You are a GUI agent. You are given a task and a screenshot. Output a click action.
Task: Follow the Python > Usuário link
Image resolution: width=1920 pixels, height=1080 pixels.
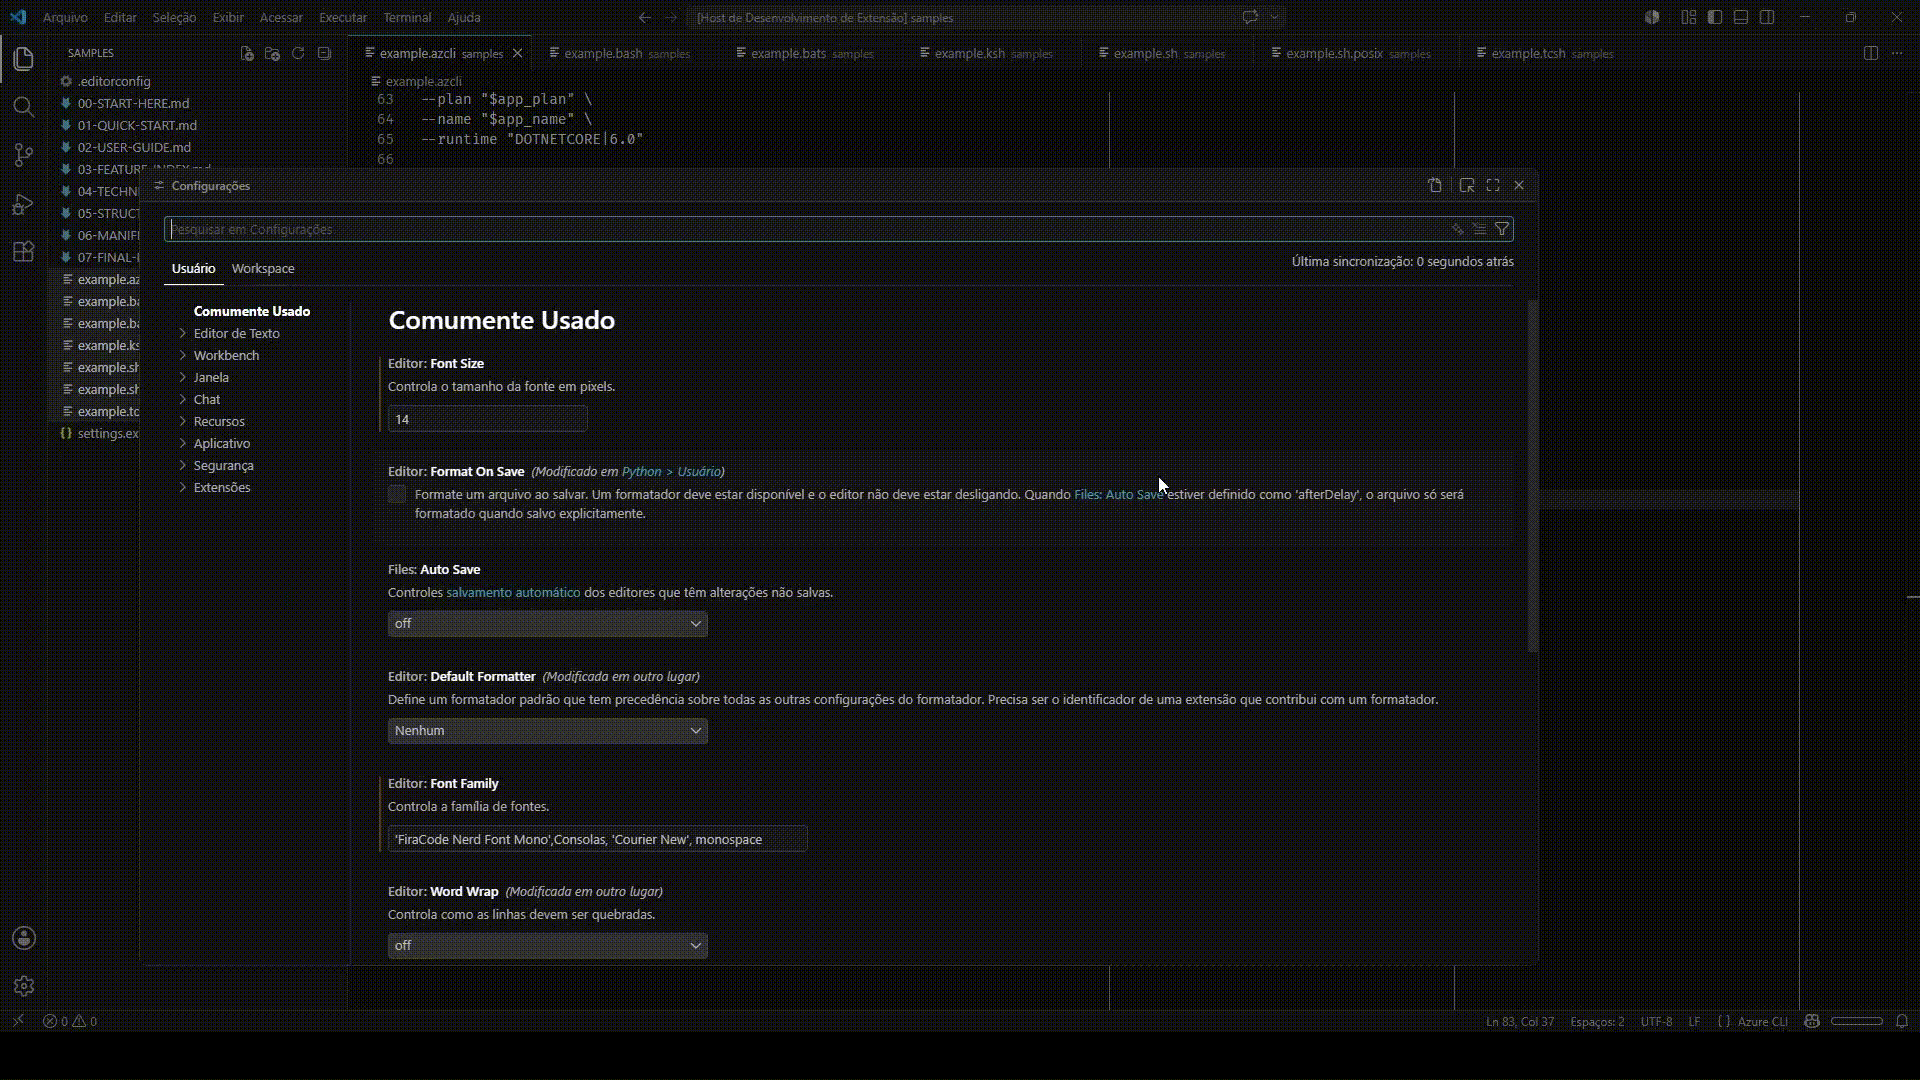(671, 471)
